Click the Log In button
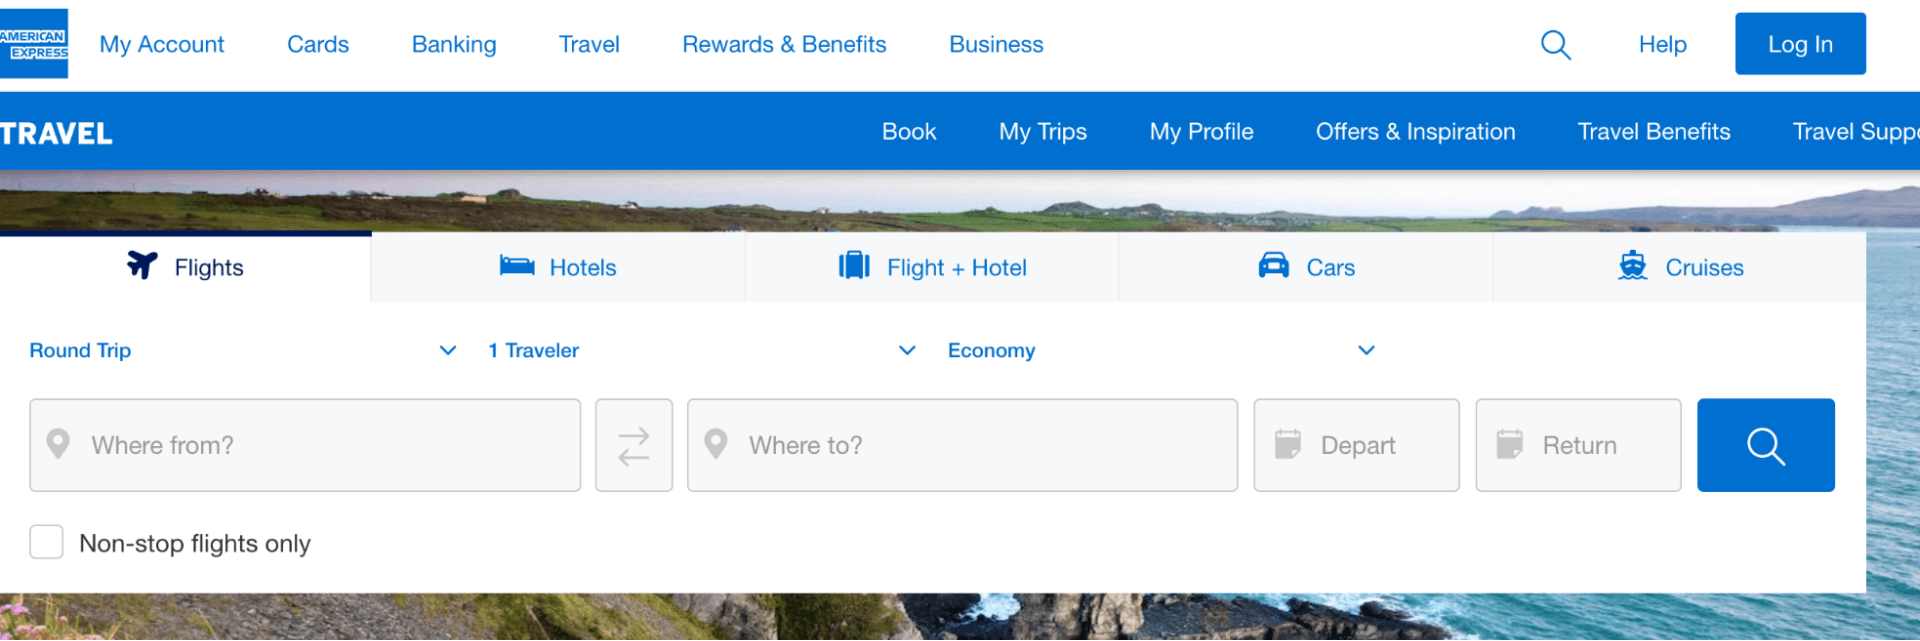The height and width of the screenshot is (641, 1920). (x=1799, y=43)
